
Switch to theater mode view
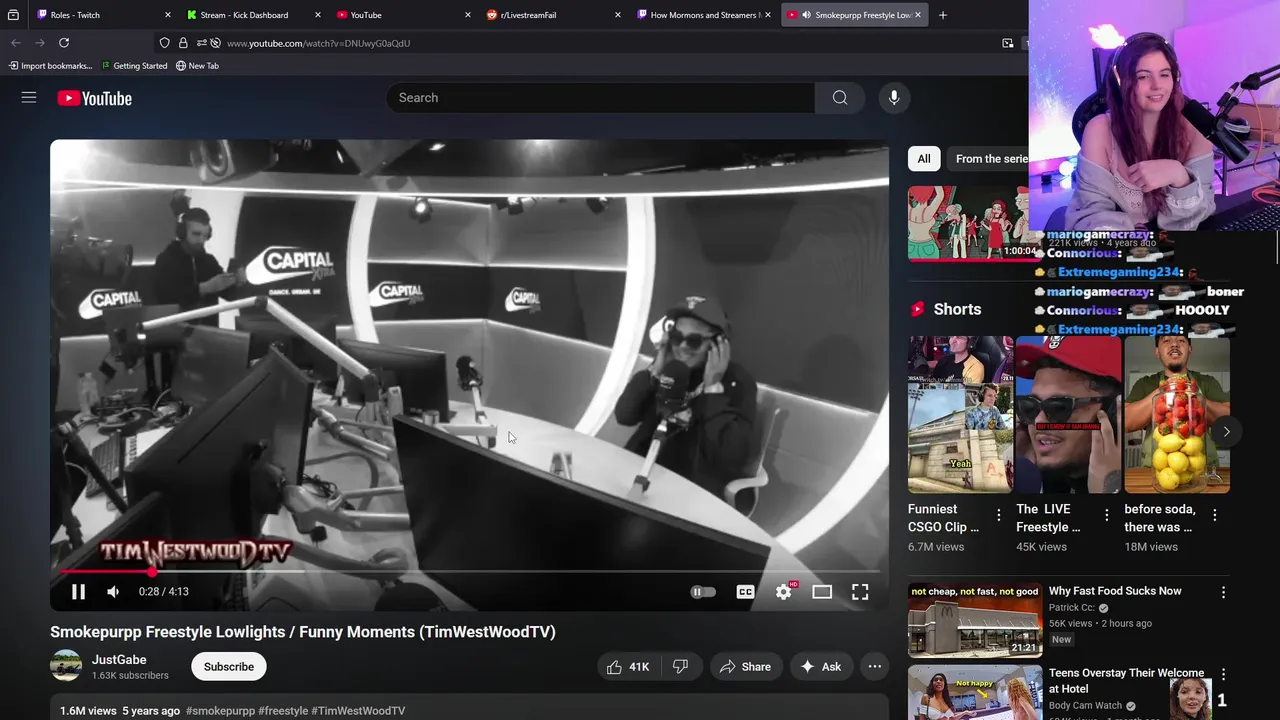coord(822,592)
